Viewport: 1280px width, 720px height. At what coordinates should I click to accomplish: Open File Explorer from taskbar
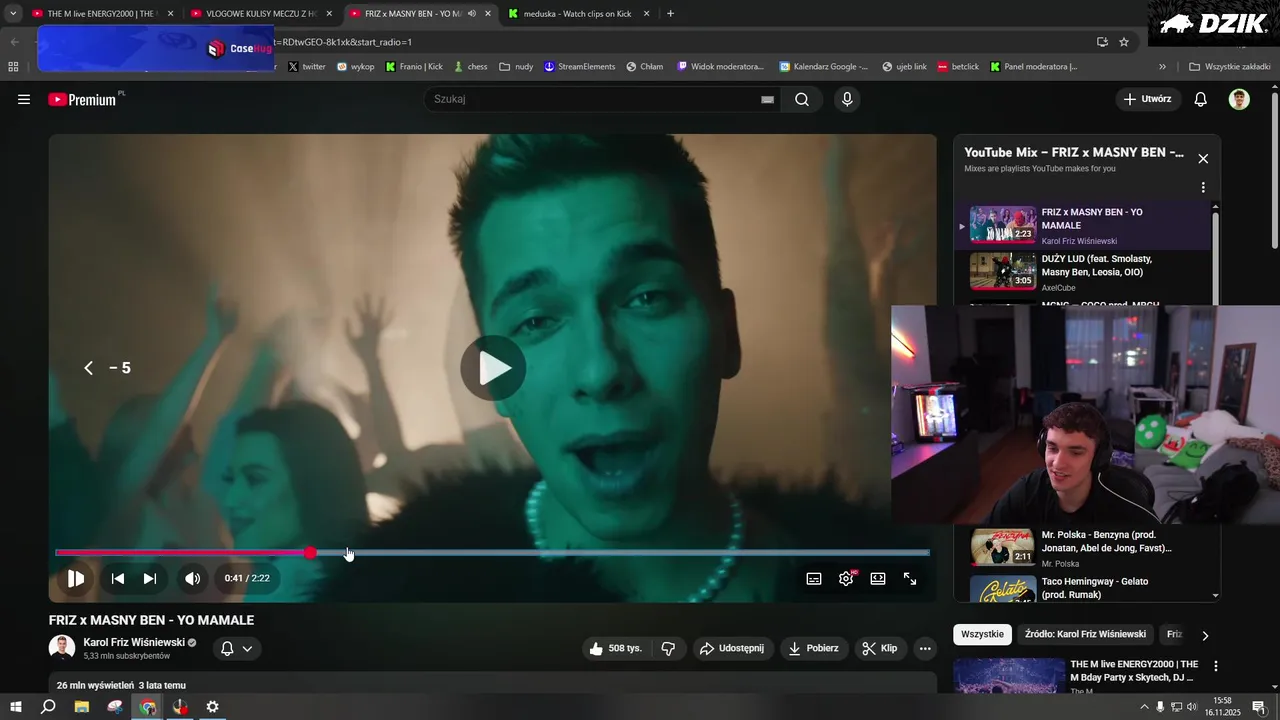tap(81, 707)
